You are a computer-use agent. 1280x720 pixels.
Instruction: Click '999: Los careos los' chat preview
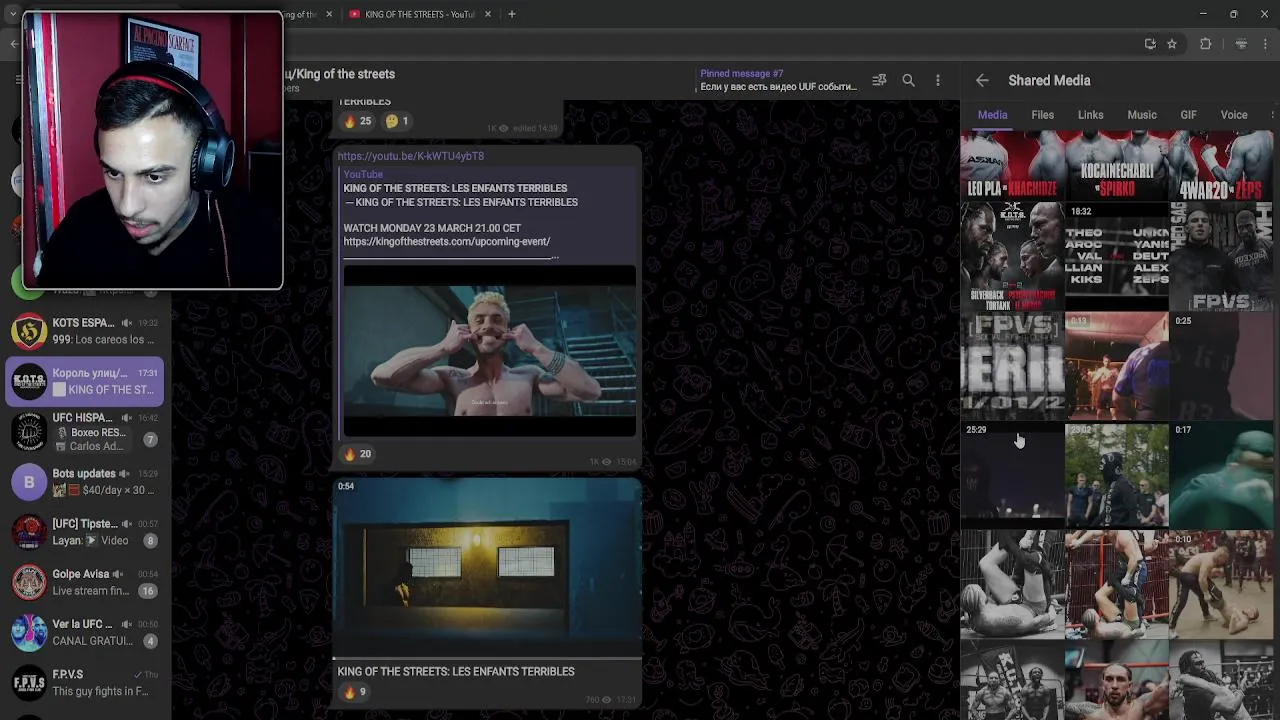(103, 340)
